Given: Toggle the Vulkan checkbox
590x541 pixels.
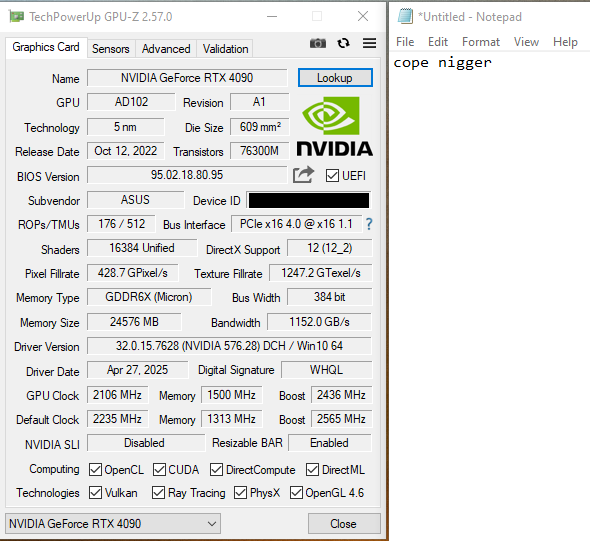Looking at the screenshot, I should click(95, 492).
